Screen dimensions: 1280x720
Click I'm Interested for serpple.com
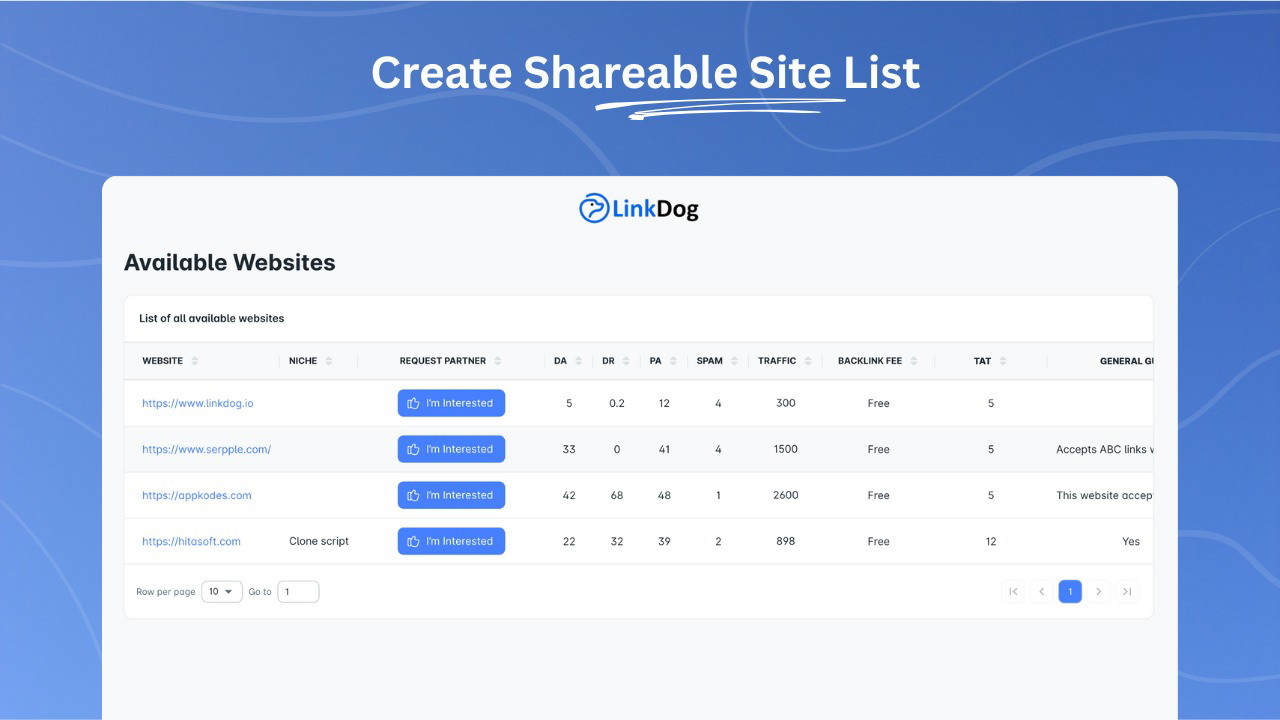click(x=451, y=449)
